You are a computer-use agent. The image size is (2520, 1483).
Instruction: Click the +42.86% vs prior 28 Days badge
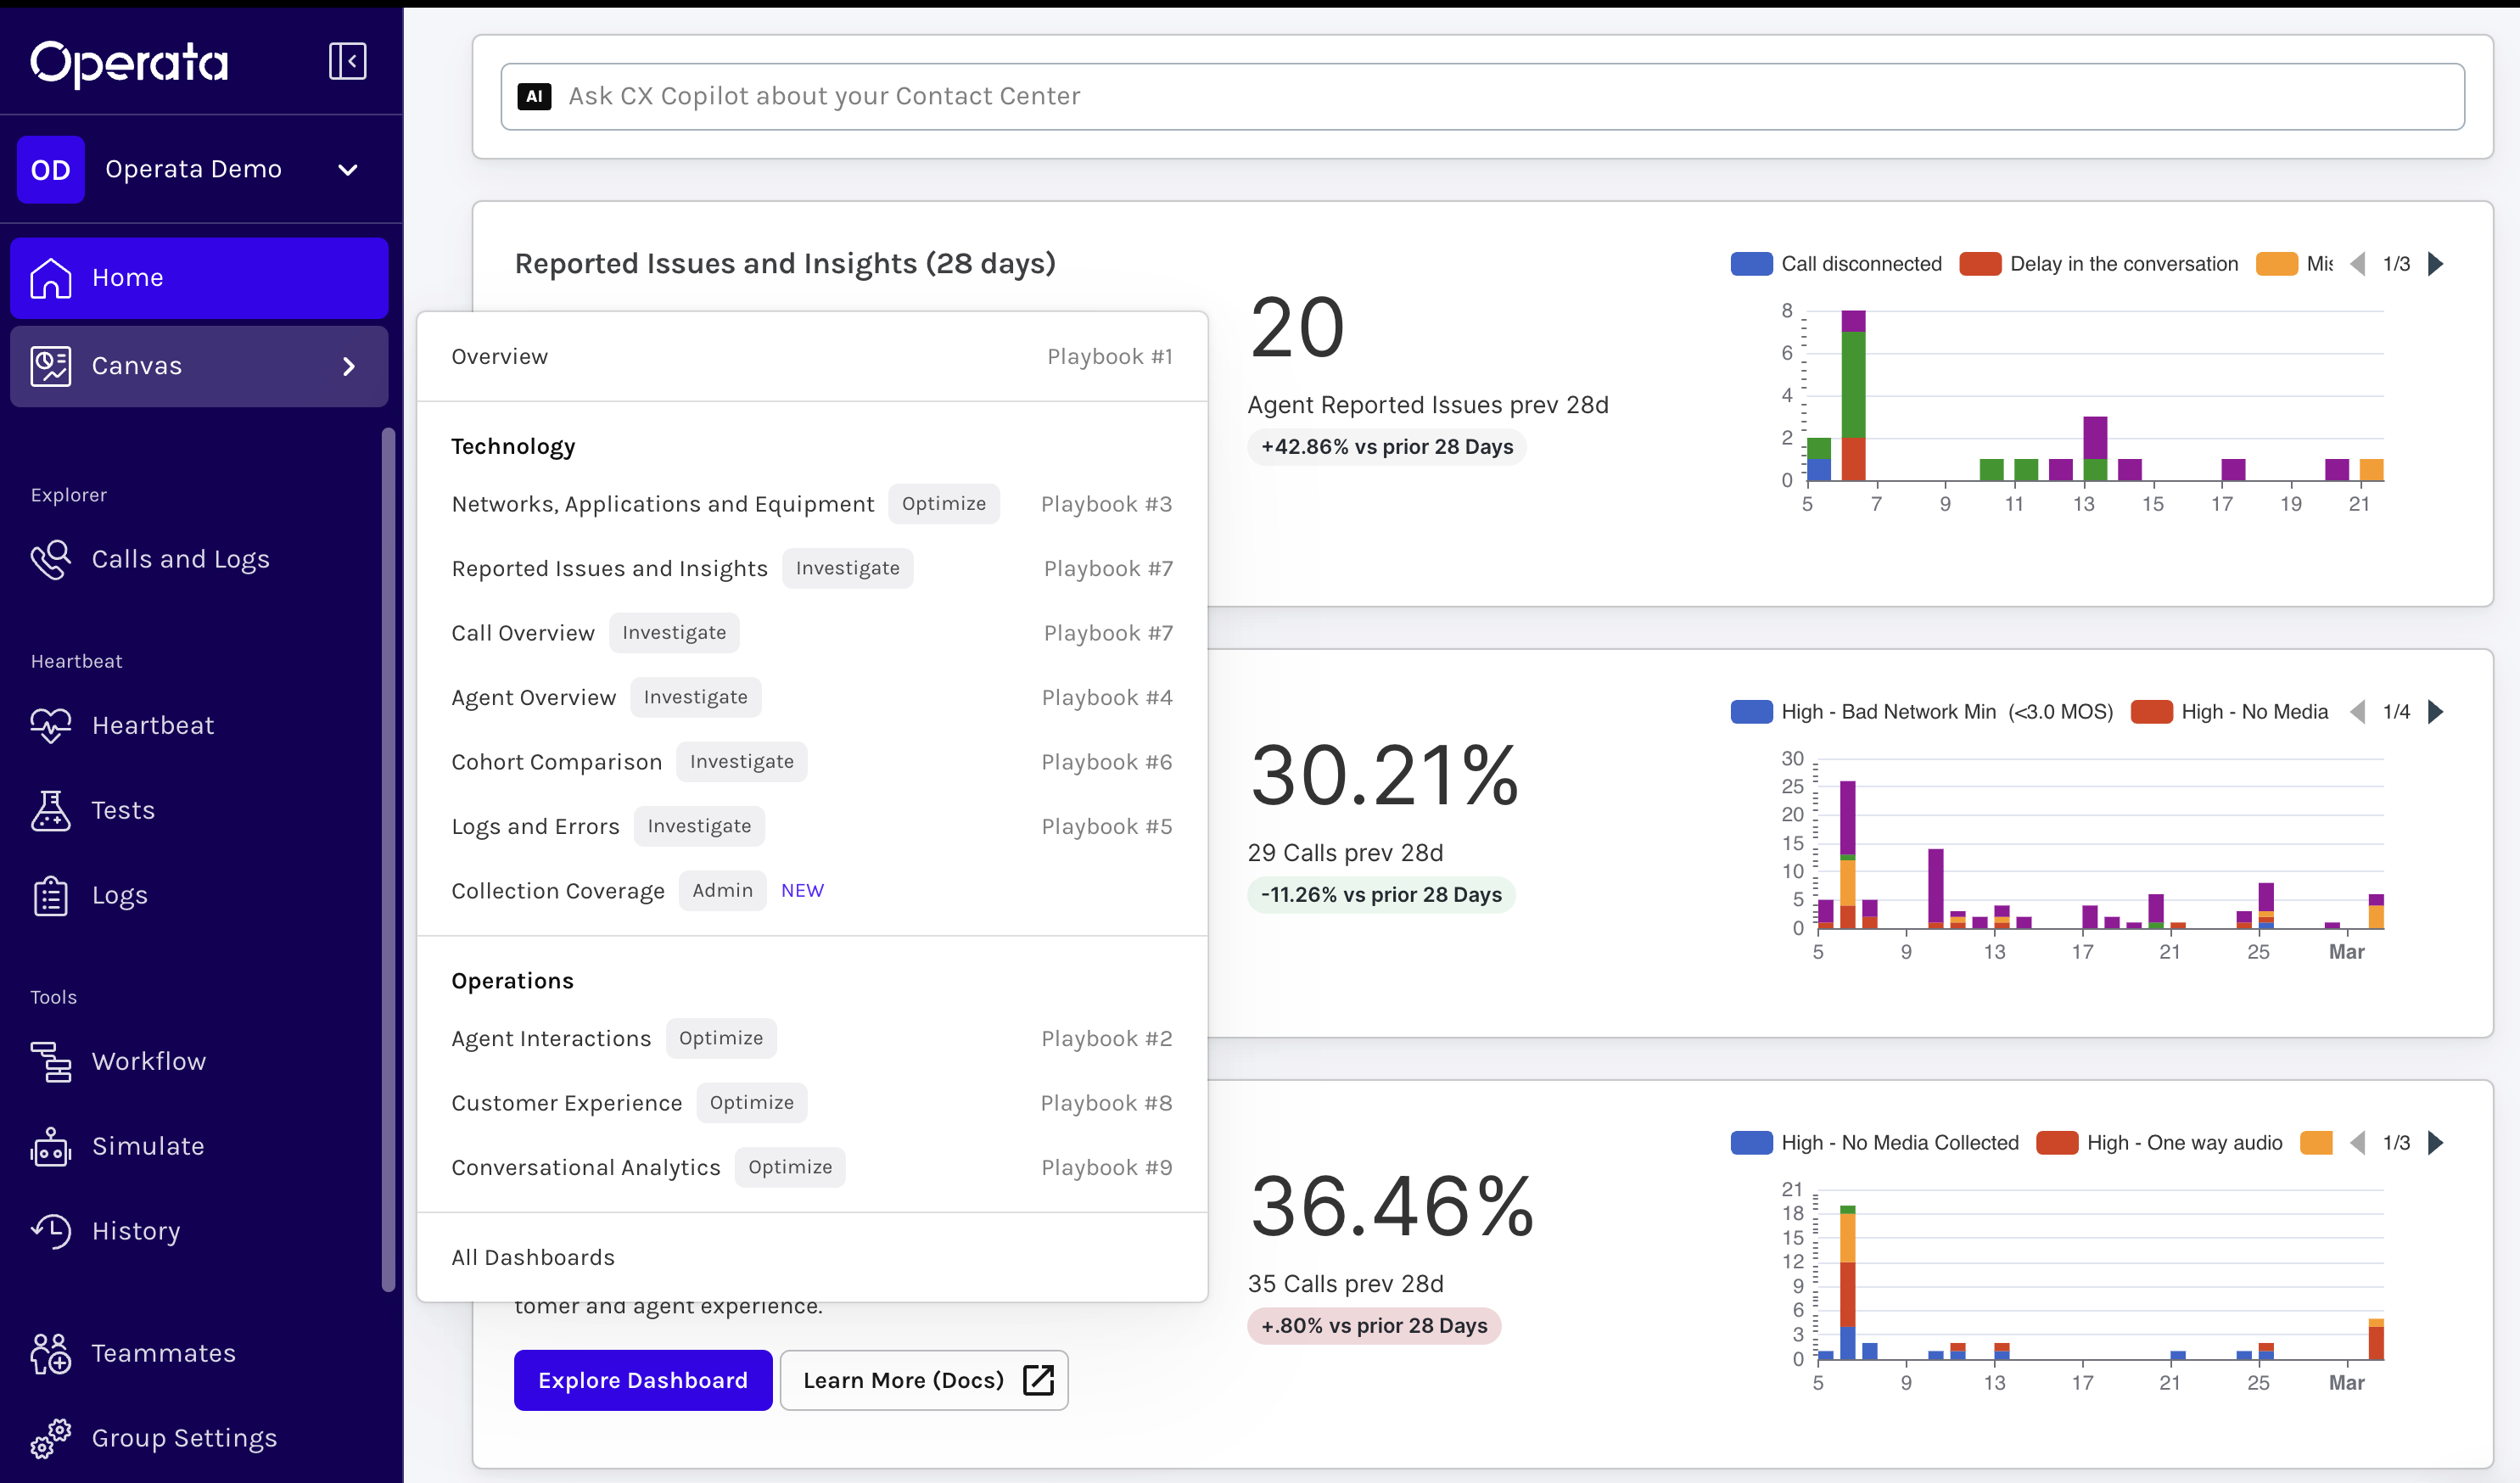(x=1387, y=447)
